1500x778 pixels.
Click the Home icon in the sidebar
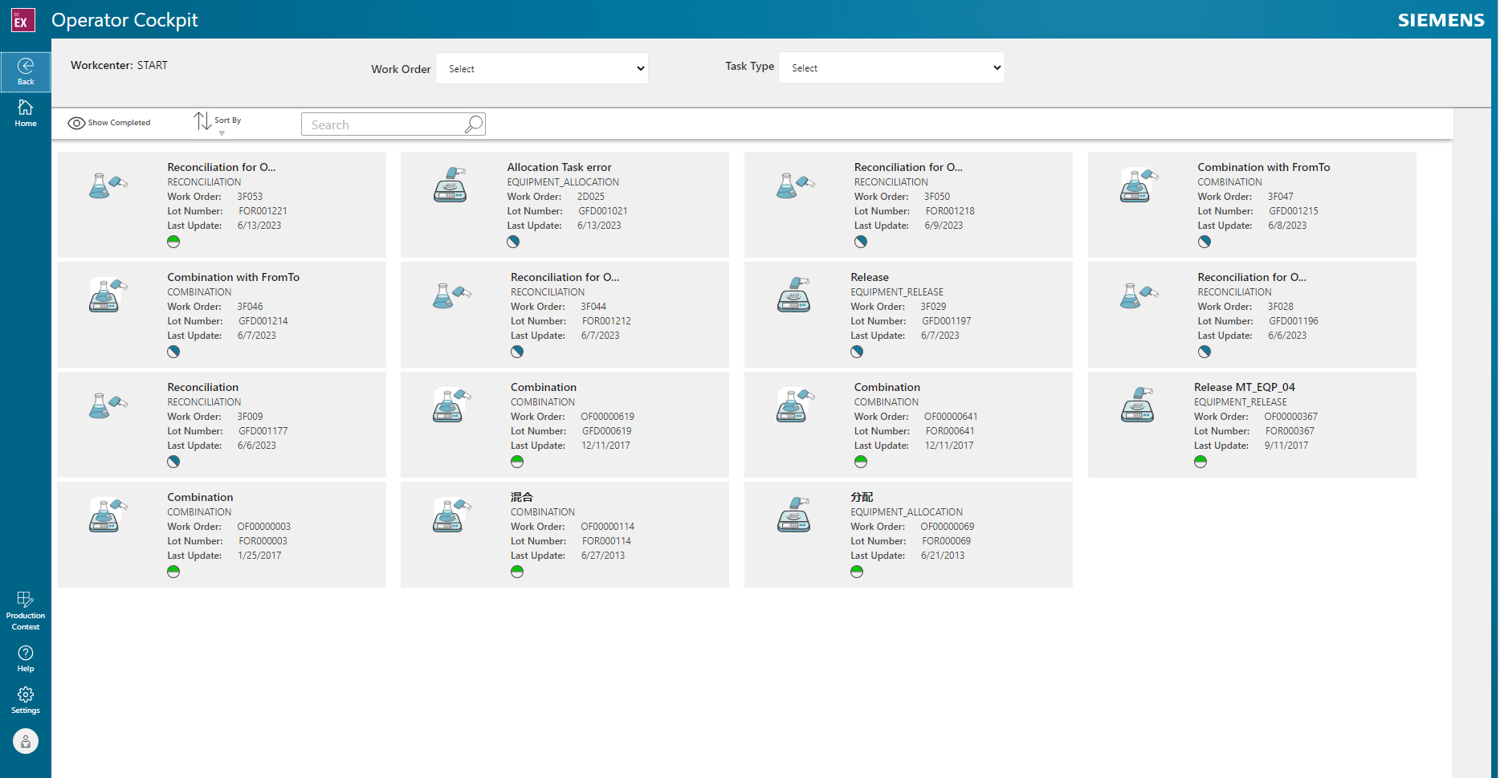(25, 112)
